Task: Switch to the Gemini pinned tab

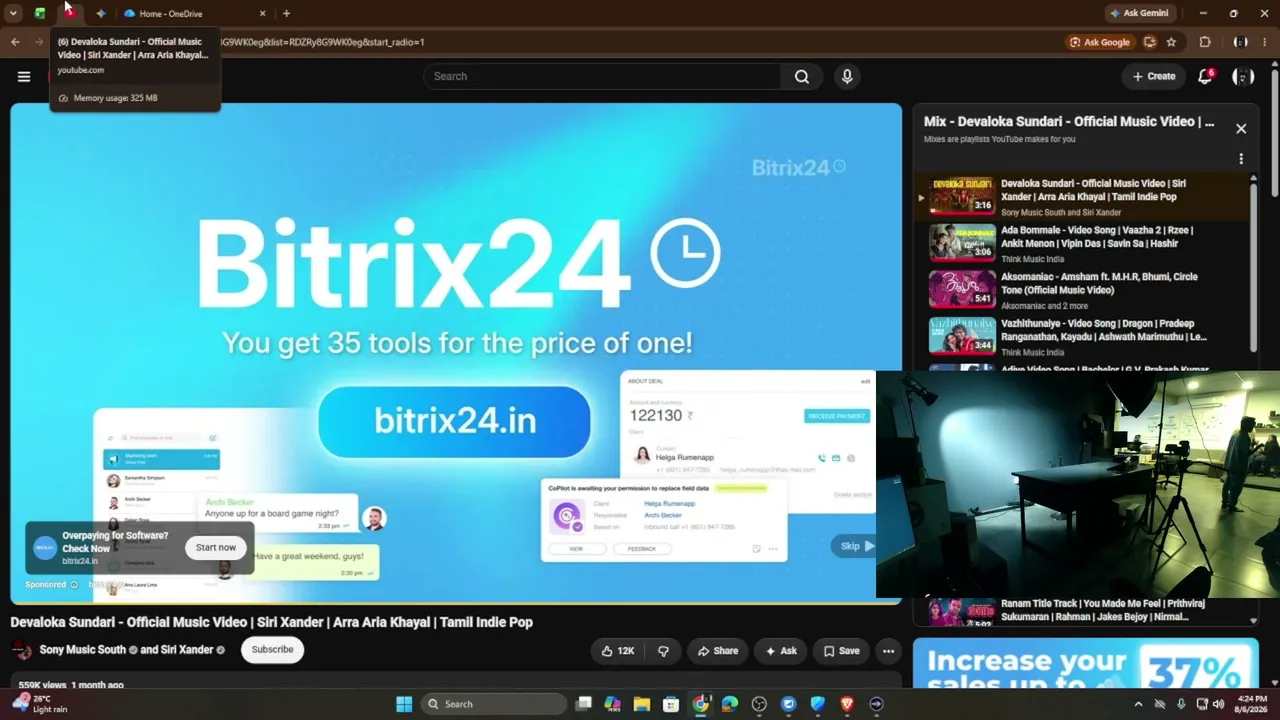Action: (100, 13)
